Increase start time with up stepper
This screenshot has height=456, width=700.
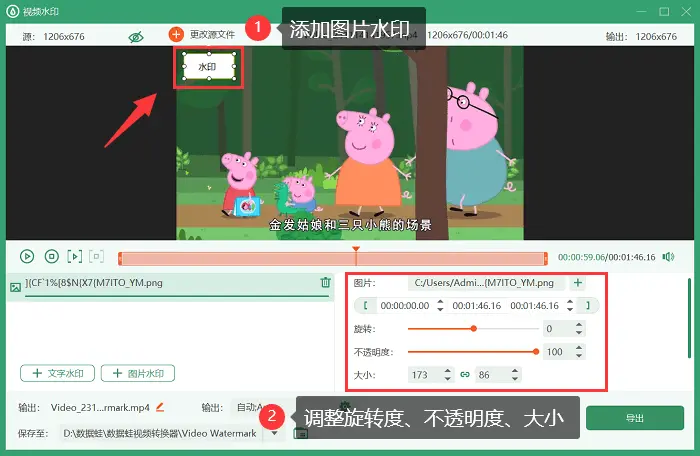pyautogui.click(x=440, y=302)
